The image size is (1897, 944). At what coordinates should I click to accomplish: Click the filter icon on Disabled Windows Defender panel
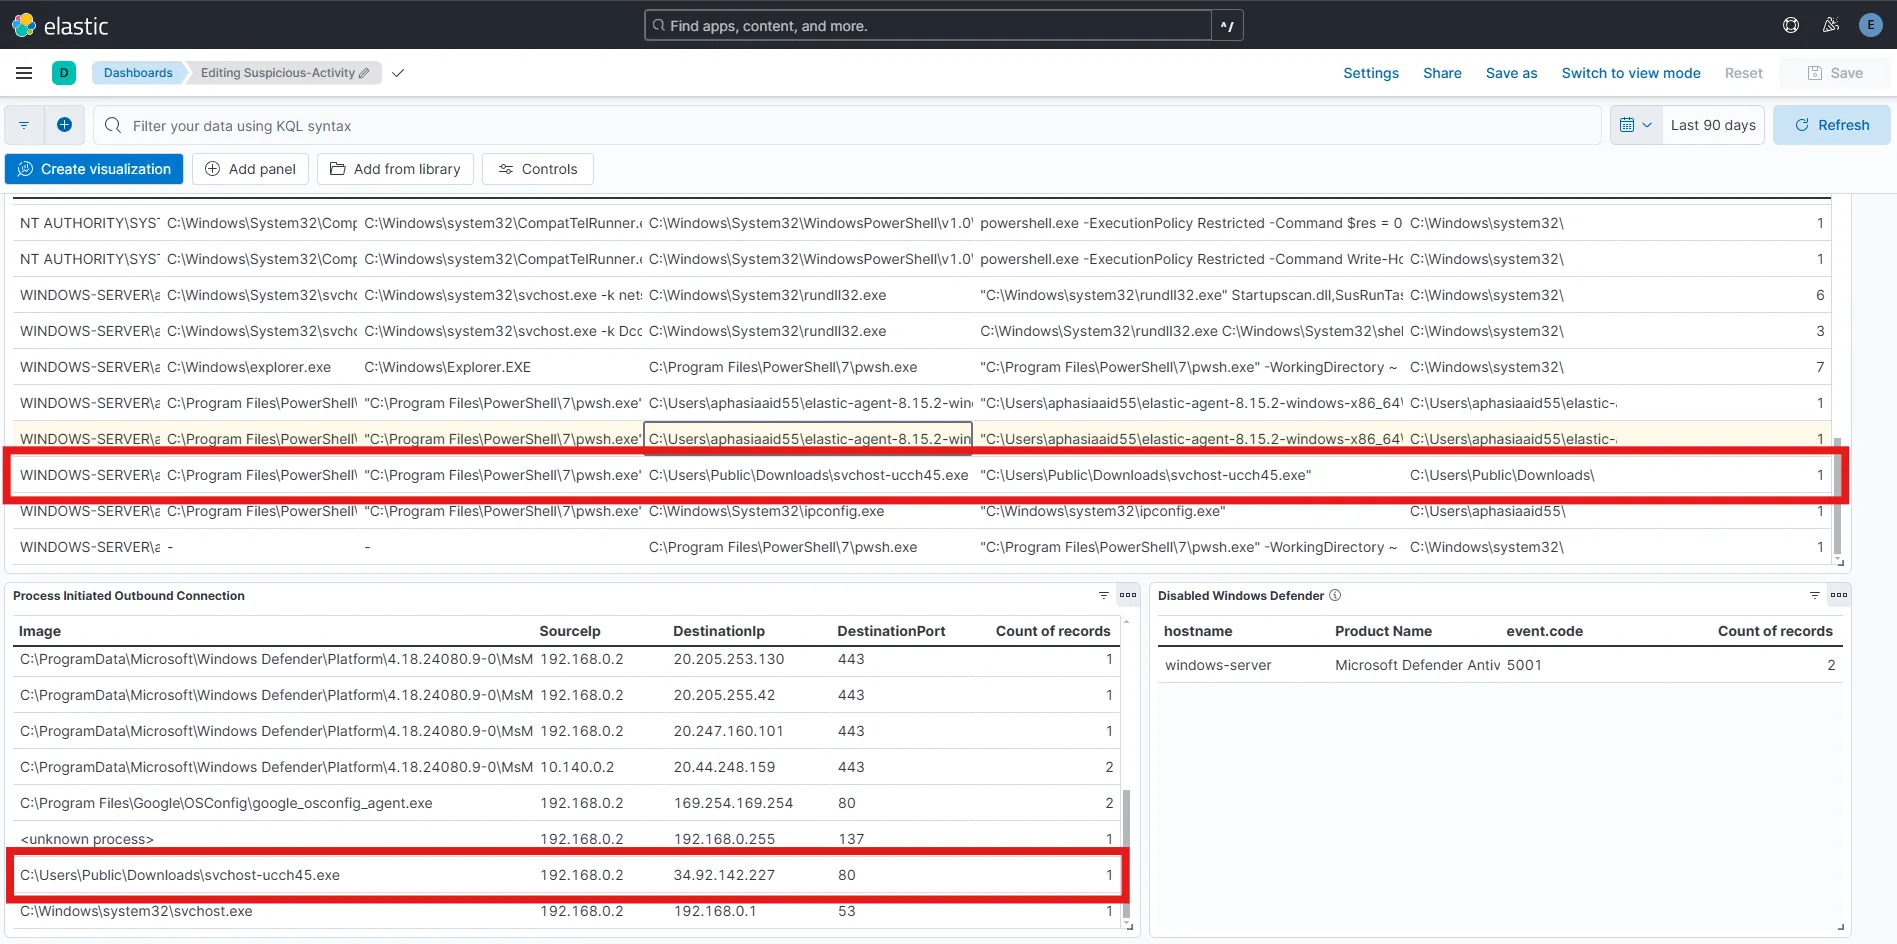coord(1813,595)
